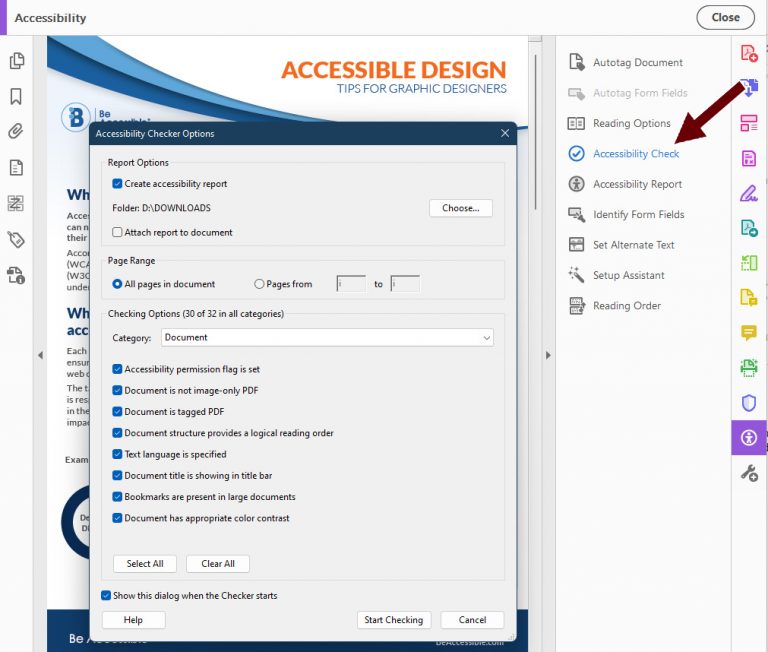Click document vertical scrollbar thumb
The image size is (768, 652).
point(535,131)
